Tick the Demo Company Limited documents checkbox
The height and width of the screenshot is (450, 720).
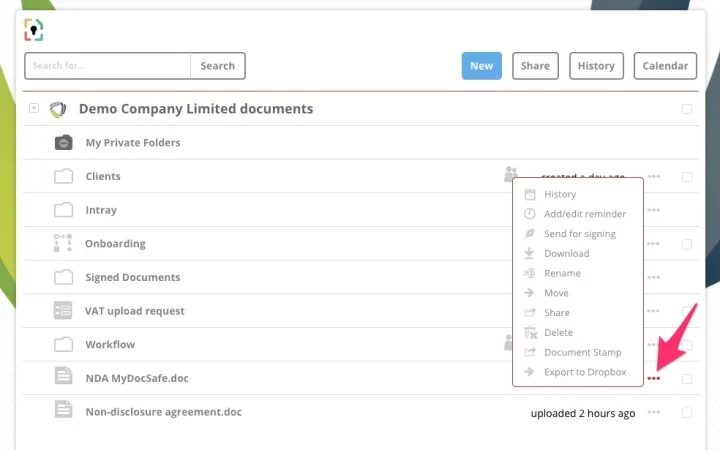click(x=687, y=109)
